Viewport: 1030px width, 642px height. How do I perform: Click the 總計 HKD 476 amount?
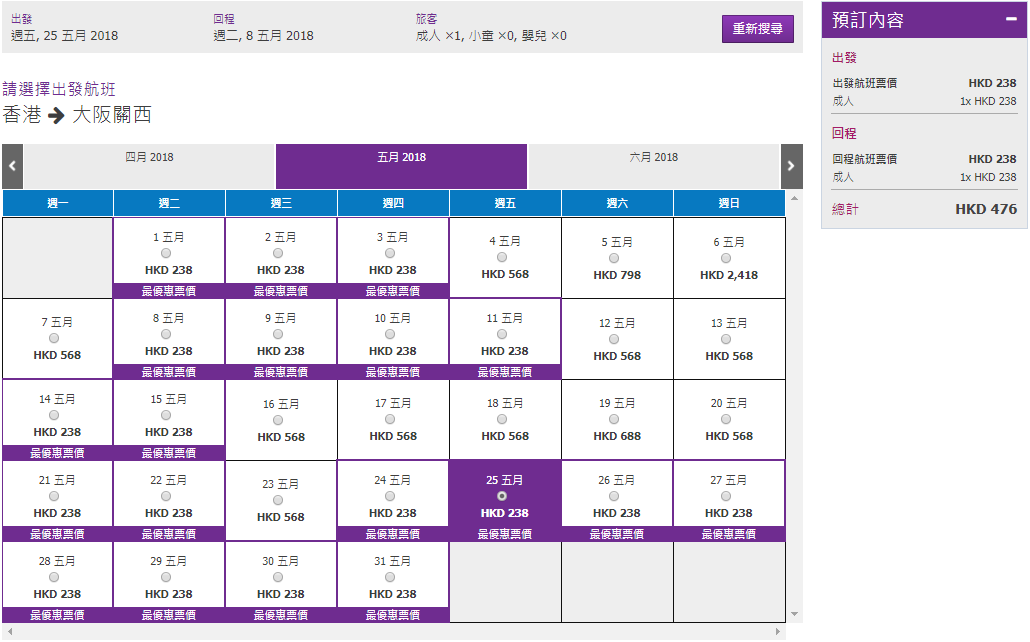pyautogui.click(x=986, y=209)
